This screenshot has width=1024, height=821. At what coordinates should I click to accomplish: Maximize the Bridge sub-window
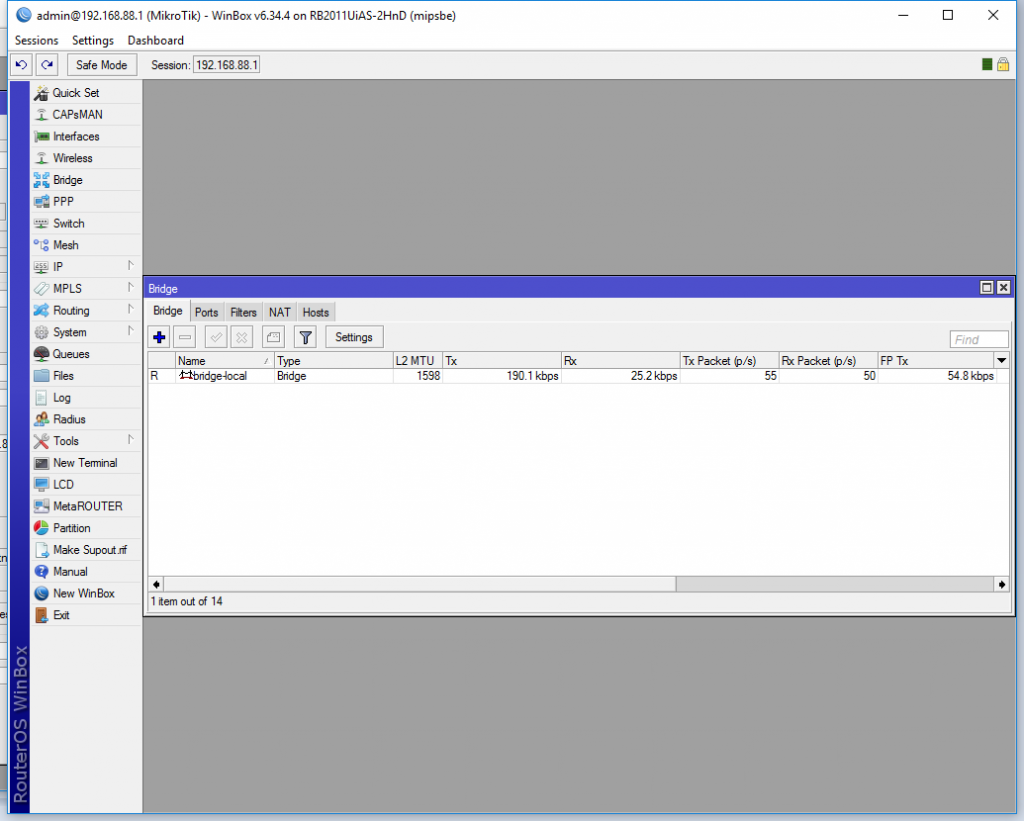coord(987,287)
